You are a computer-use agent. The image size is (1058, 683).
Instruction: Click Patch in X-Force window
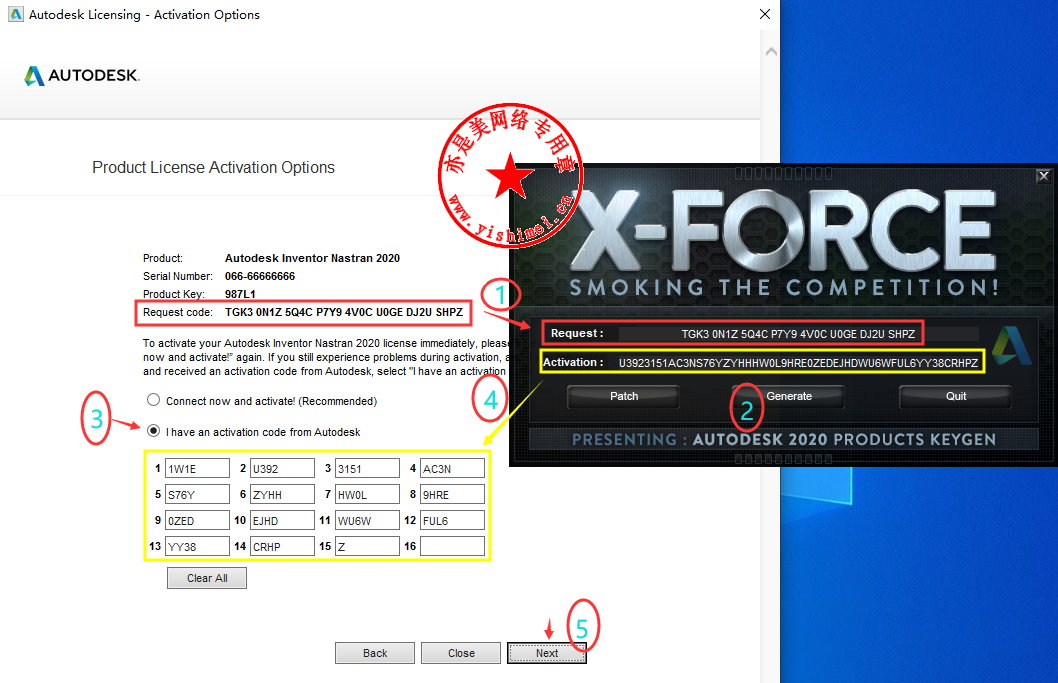[623, 396]
